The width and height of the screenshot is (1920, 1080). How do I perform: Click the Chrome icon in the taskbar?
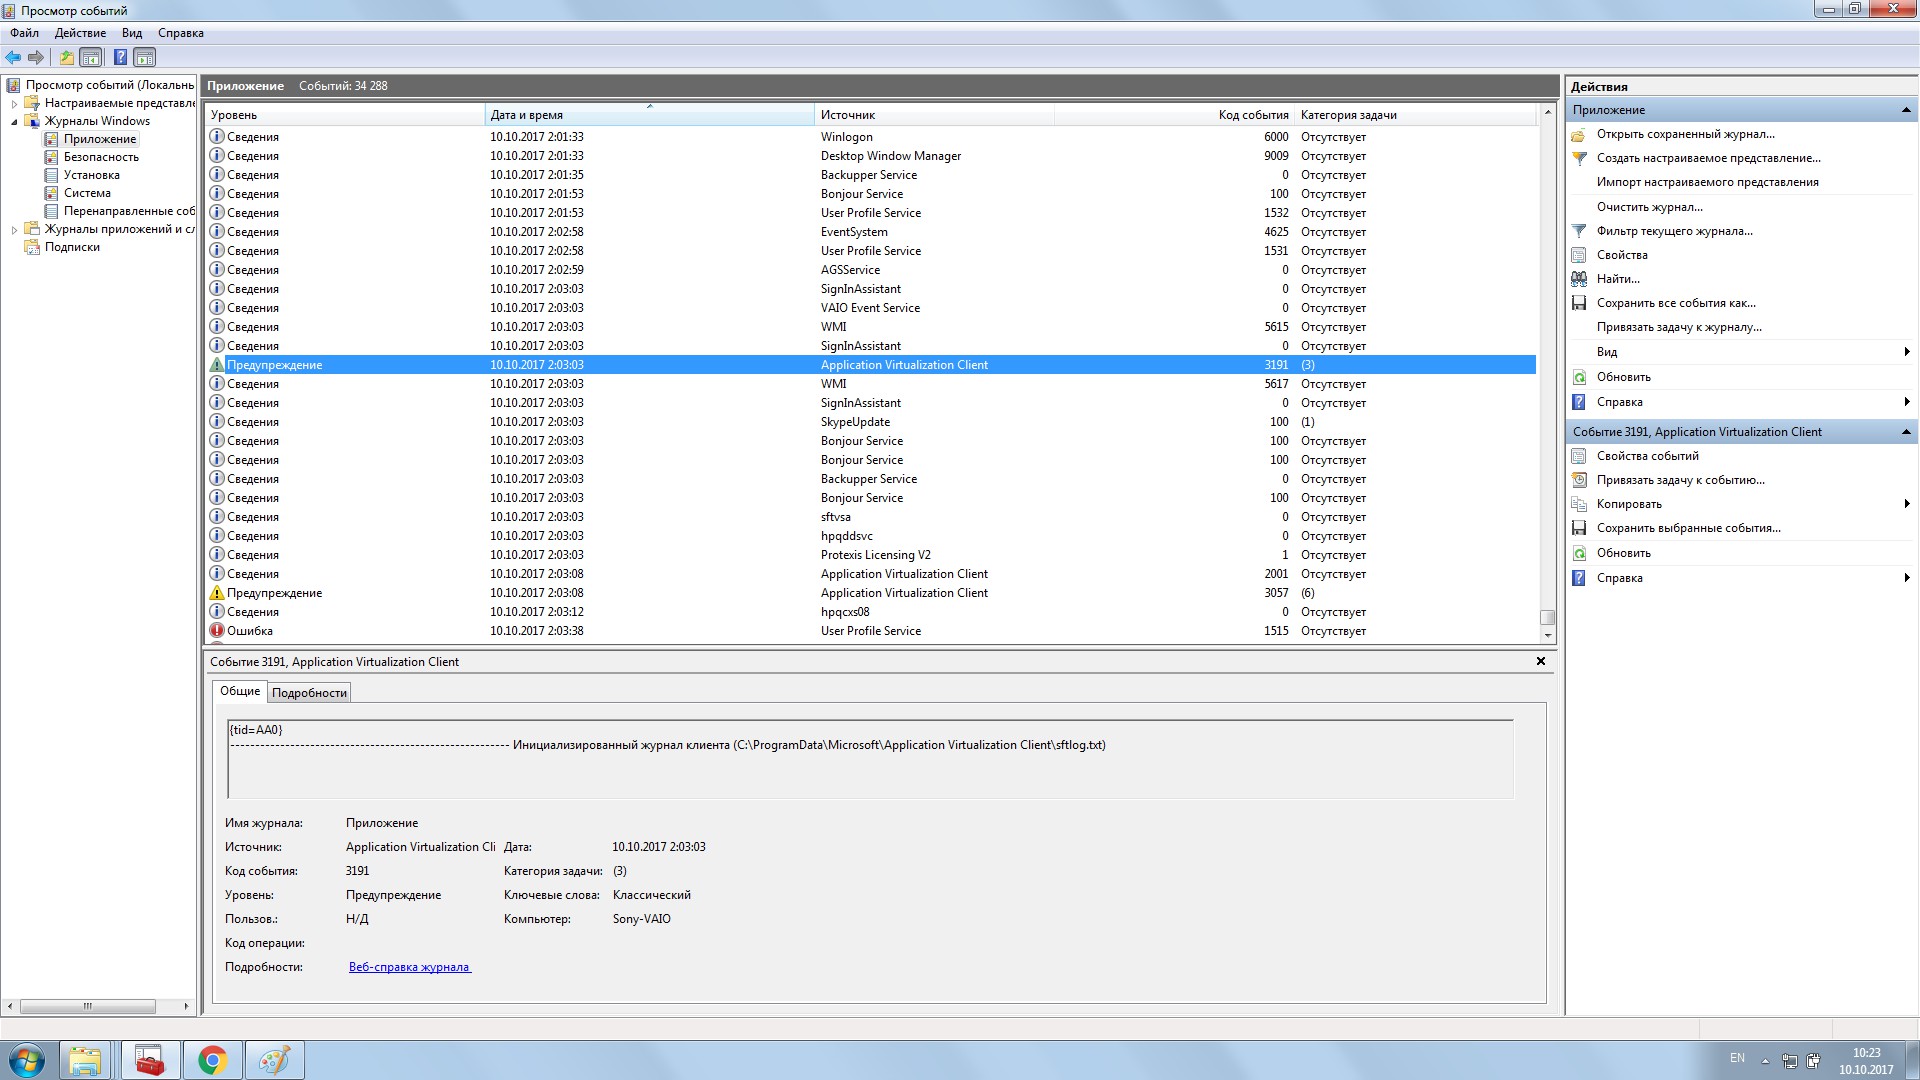click(212, 1060)
